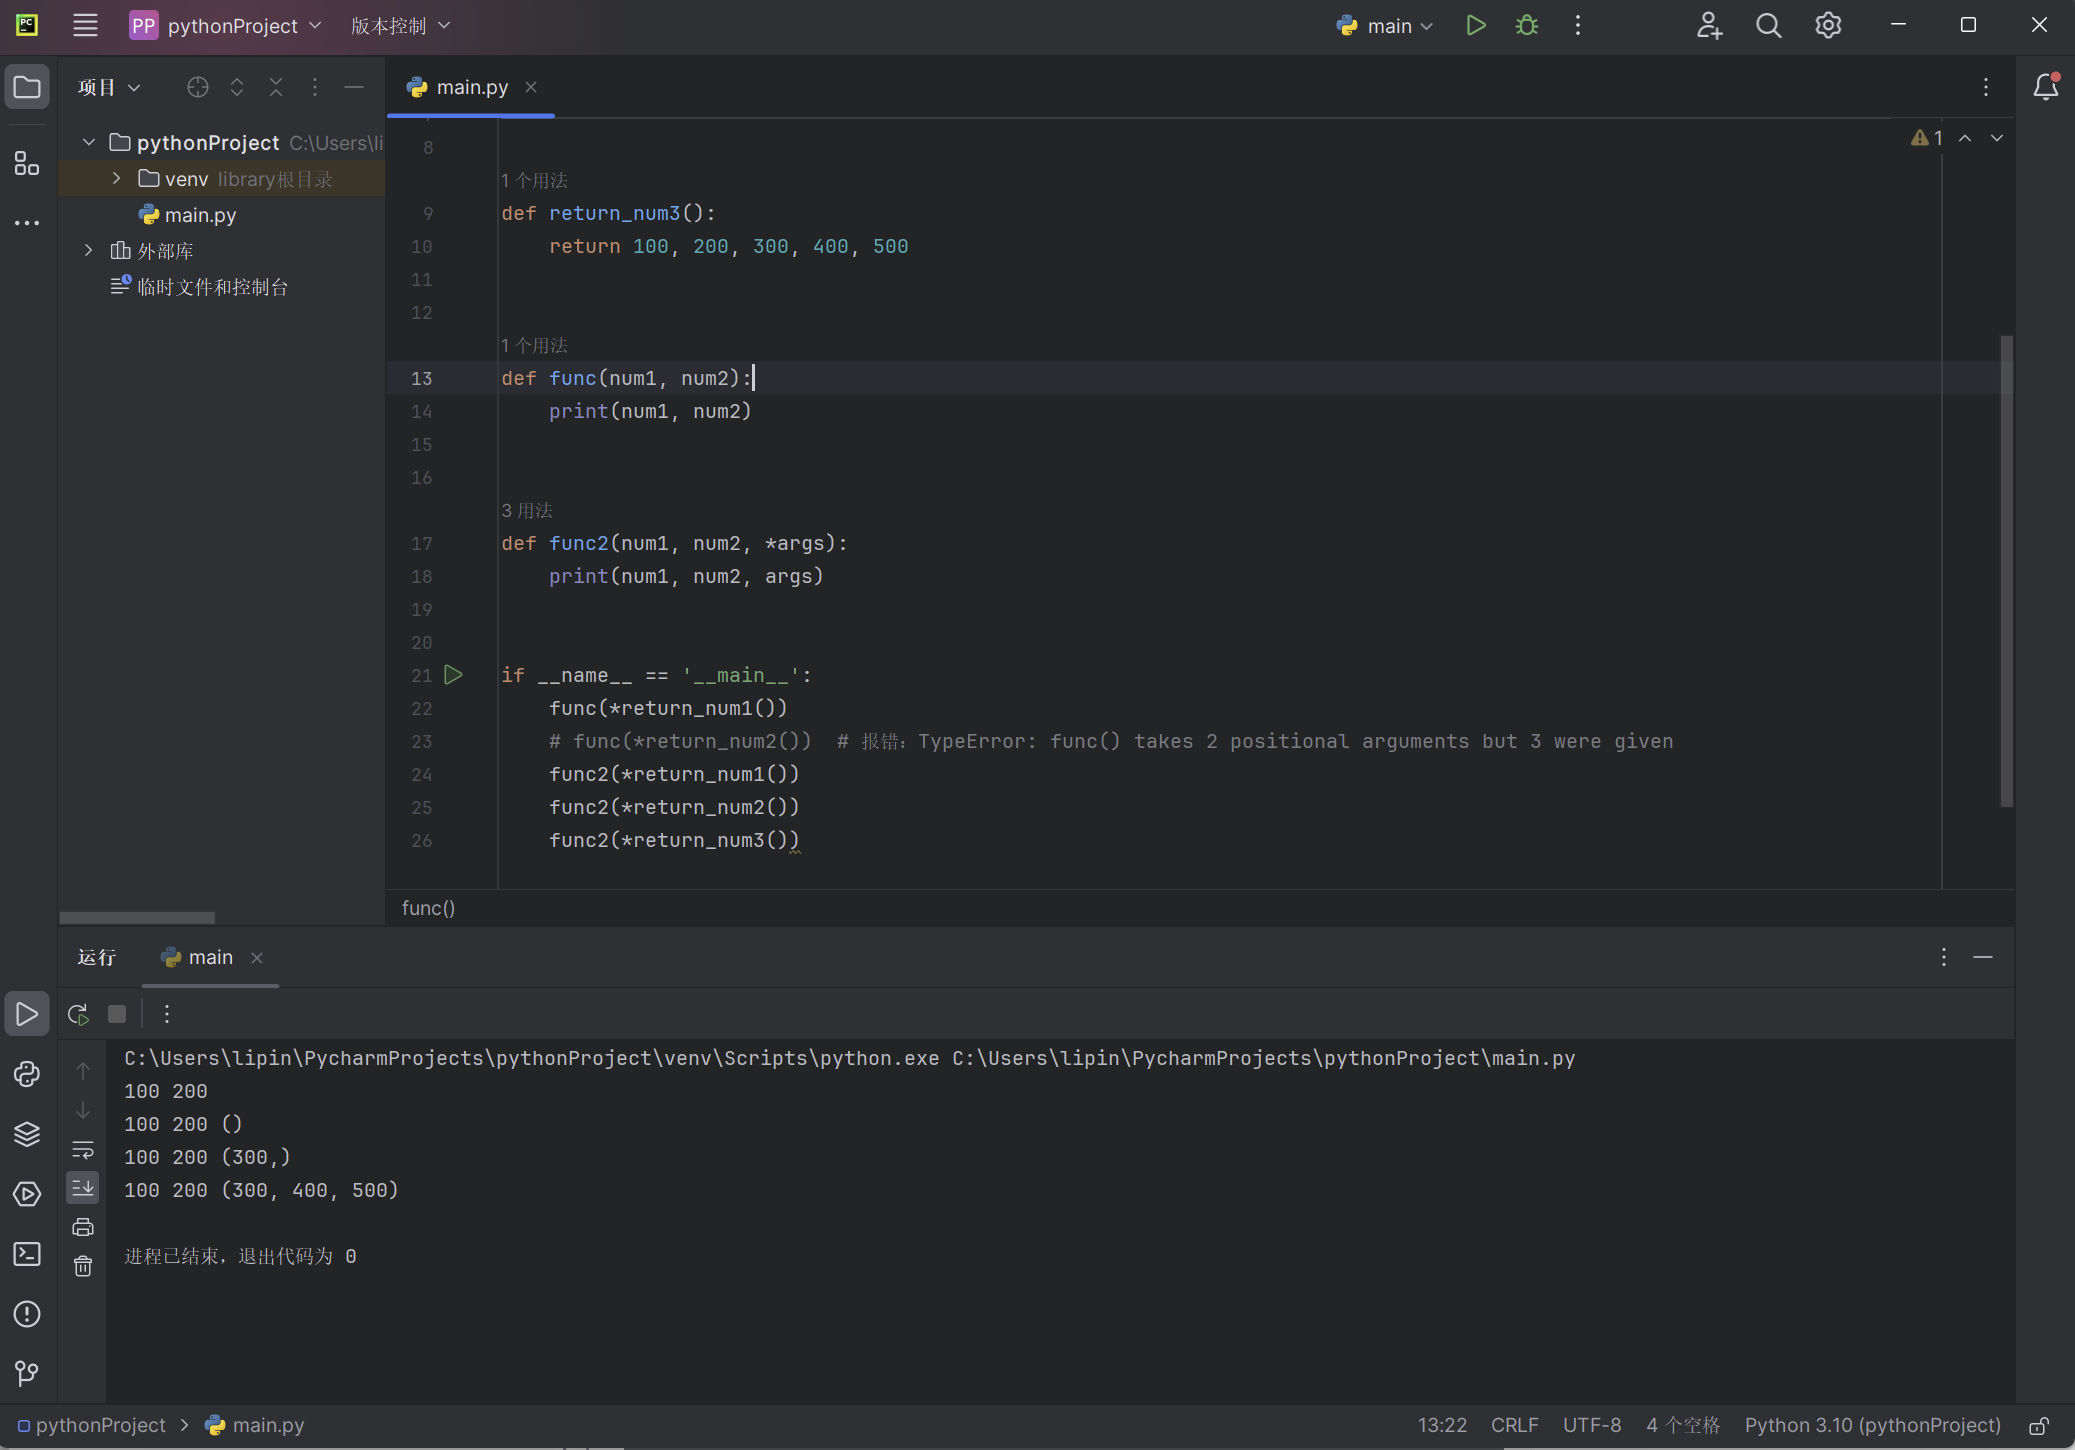Open project panel options menu
The width and height of the screenshot is (2075, 1450).
click(315, 87)
